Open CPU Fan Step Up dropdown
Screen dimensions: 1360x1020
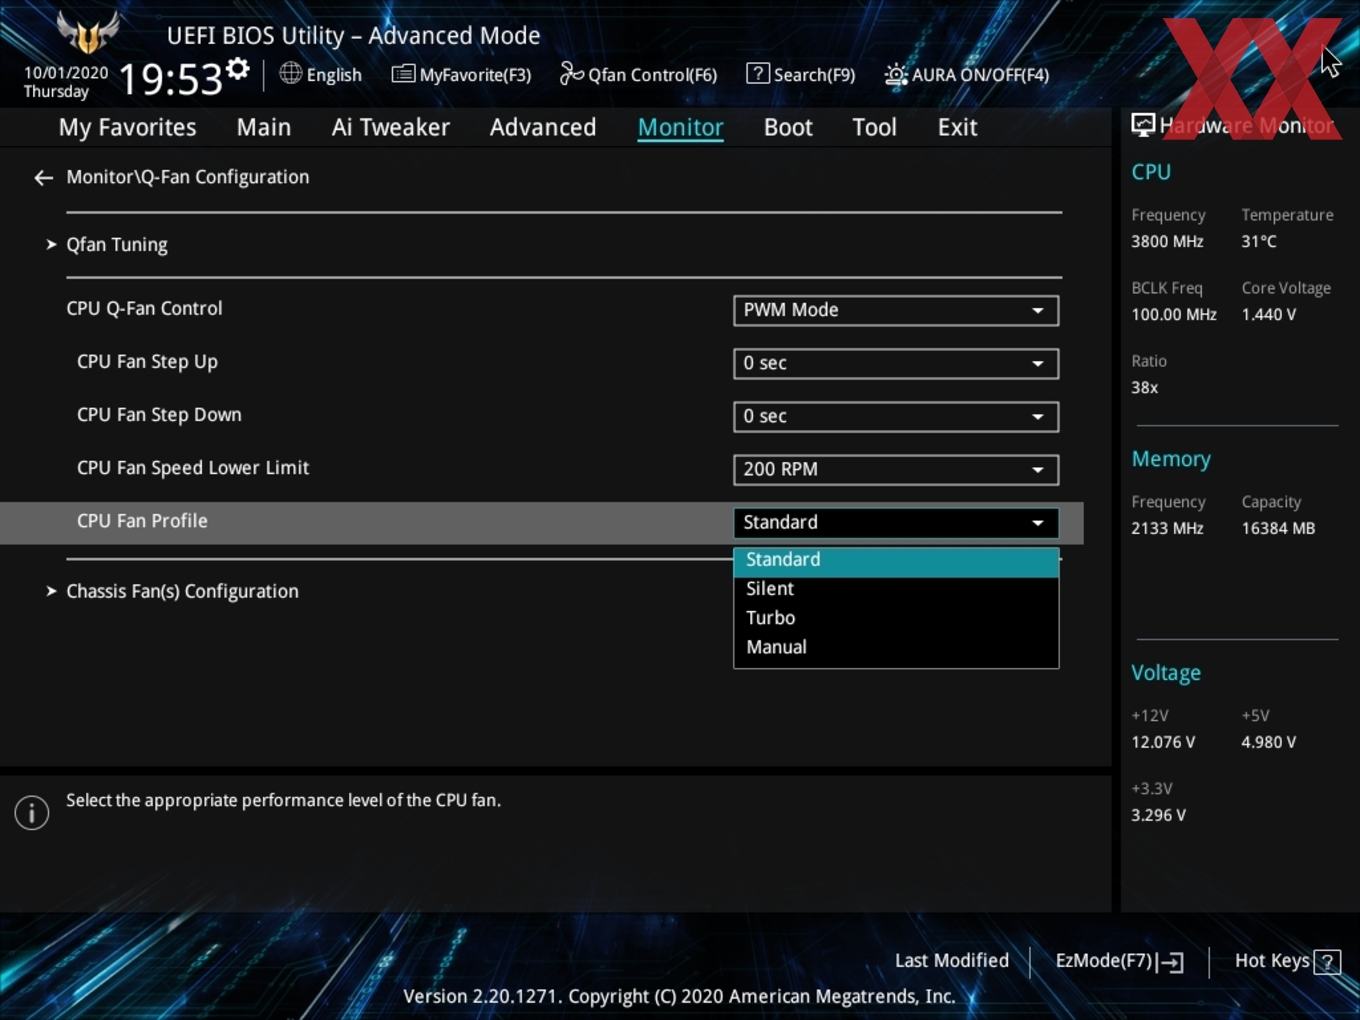[x=896, y=363]
